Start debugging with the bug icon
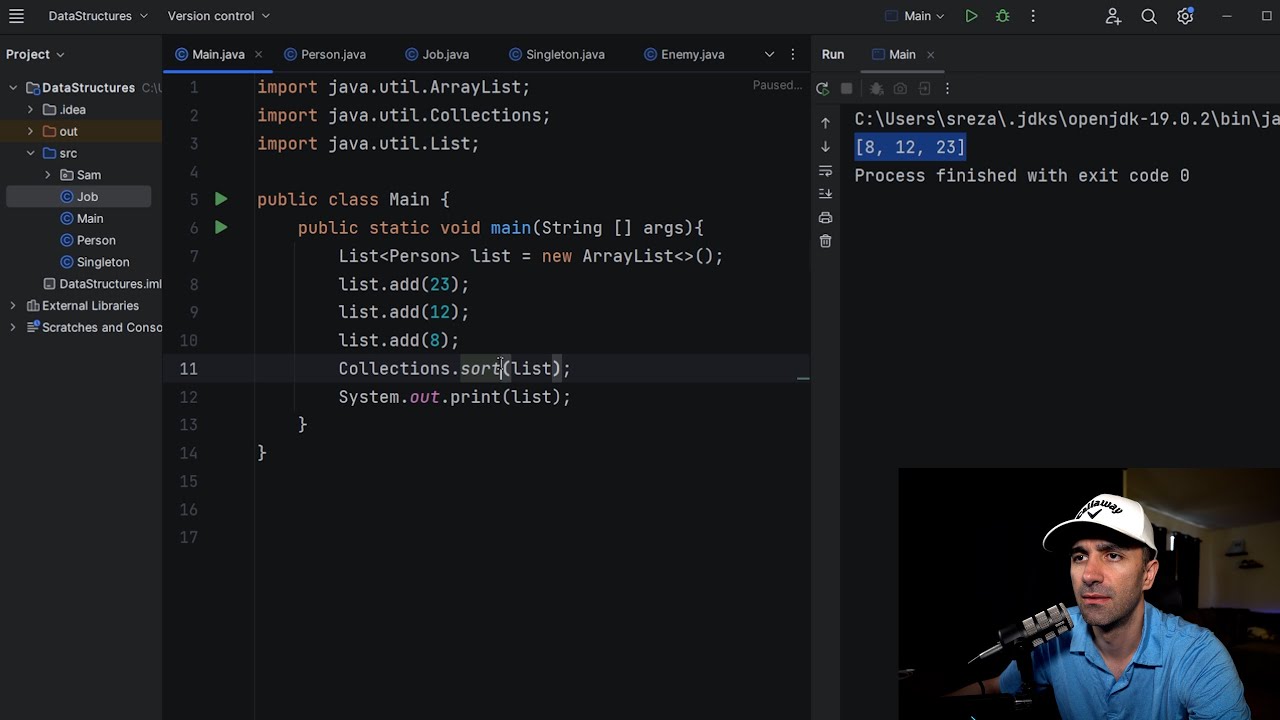Viewport: 1280px width, 720px height. (1002, 16)
